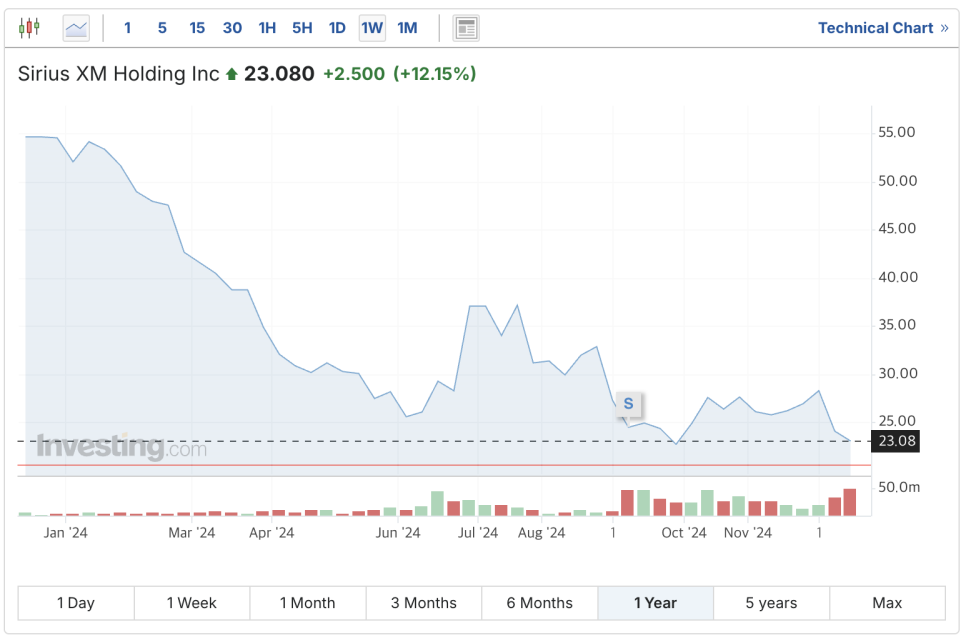The image size is (966, 640).
Task: Choose the 1H interval
Action: [x=267, y=28]
